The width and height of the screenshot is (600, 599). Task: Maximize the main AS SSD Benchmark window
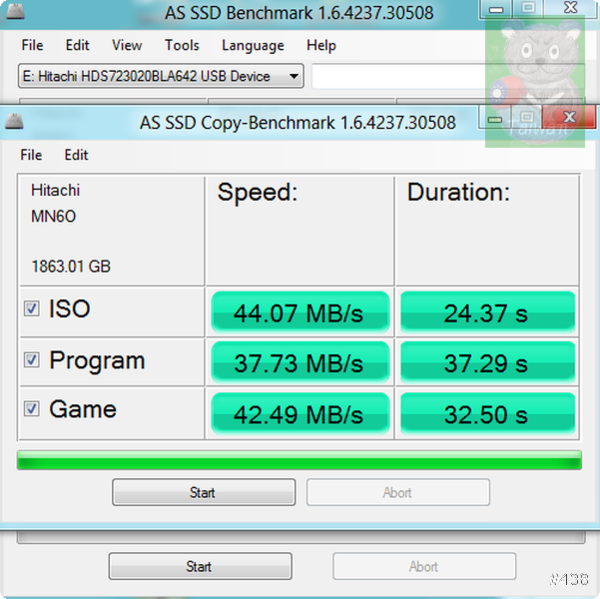coord(529,9)
